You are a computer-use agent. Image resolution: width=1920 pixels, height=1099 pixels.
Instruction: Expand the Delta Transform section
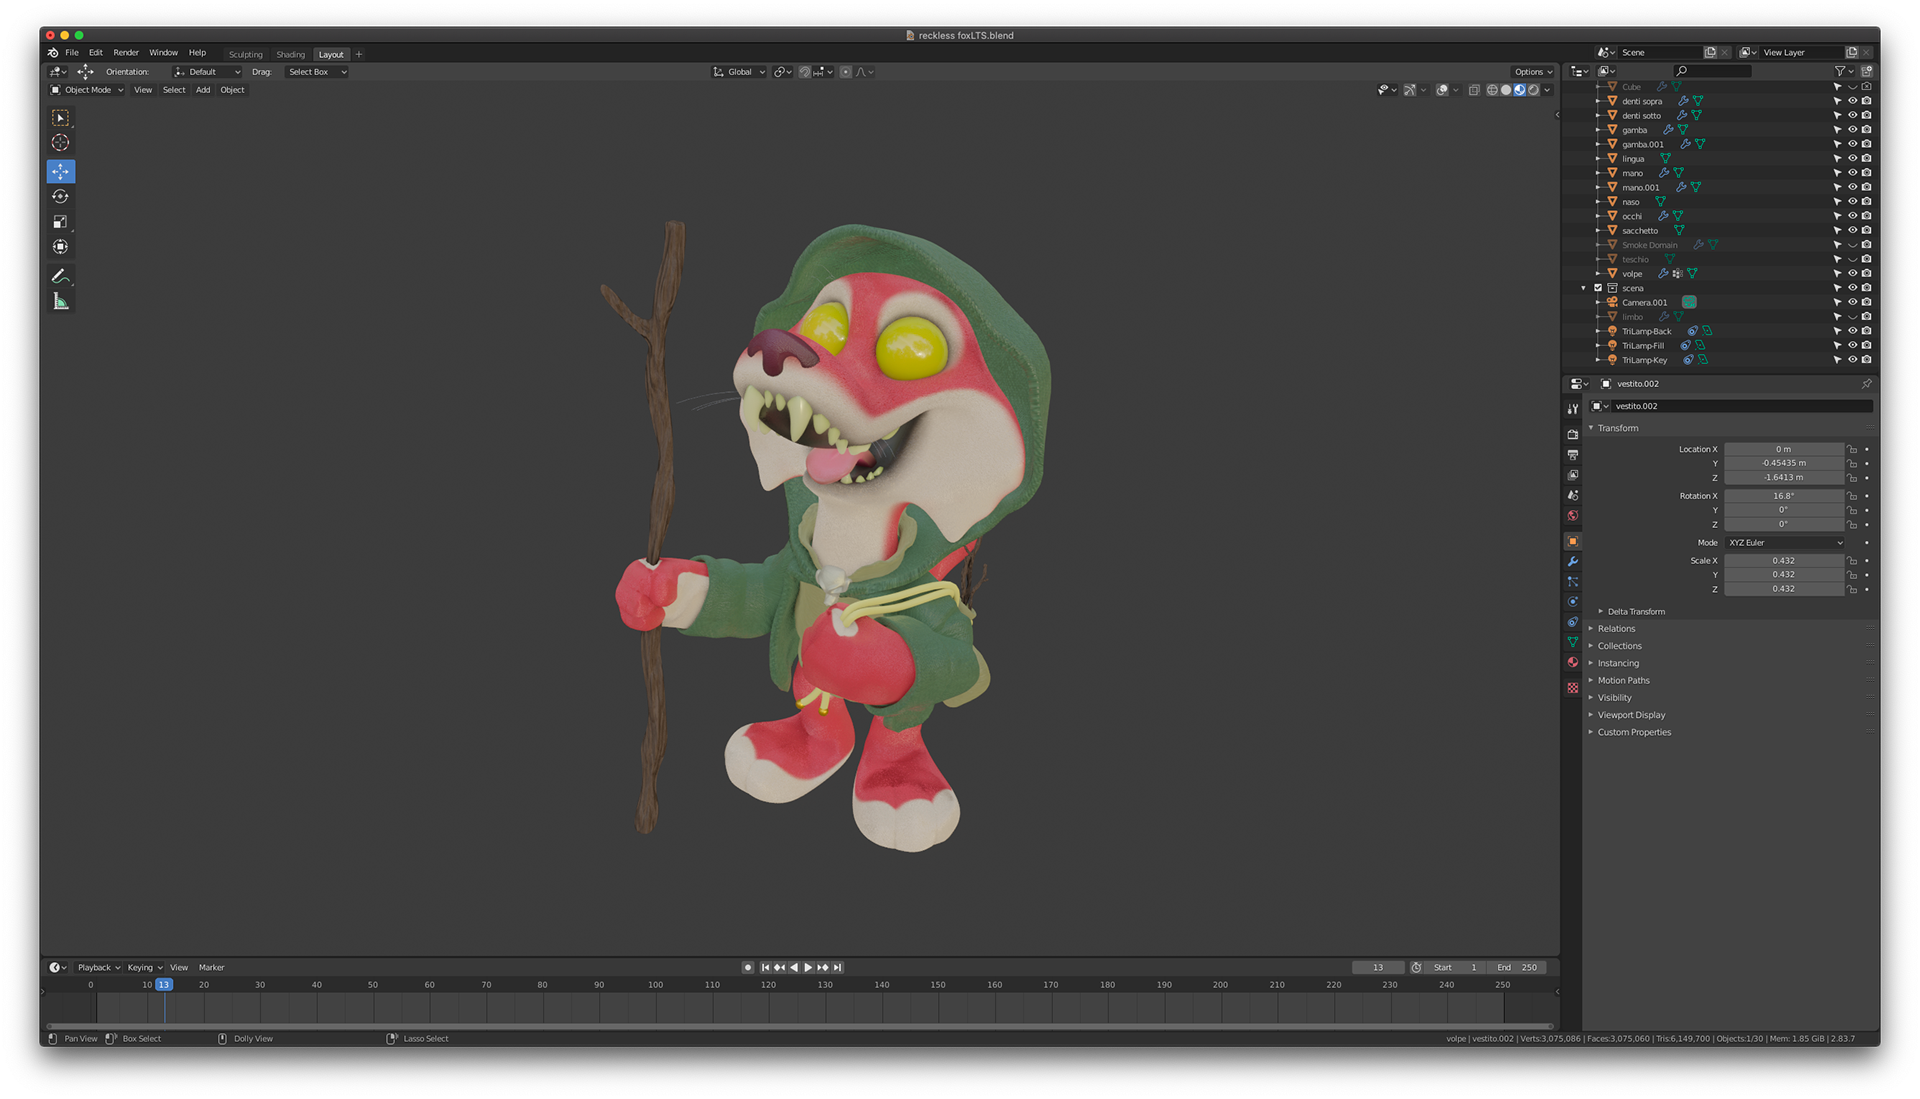coord(1636,612)
